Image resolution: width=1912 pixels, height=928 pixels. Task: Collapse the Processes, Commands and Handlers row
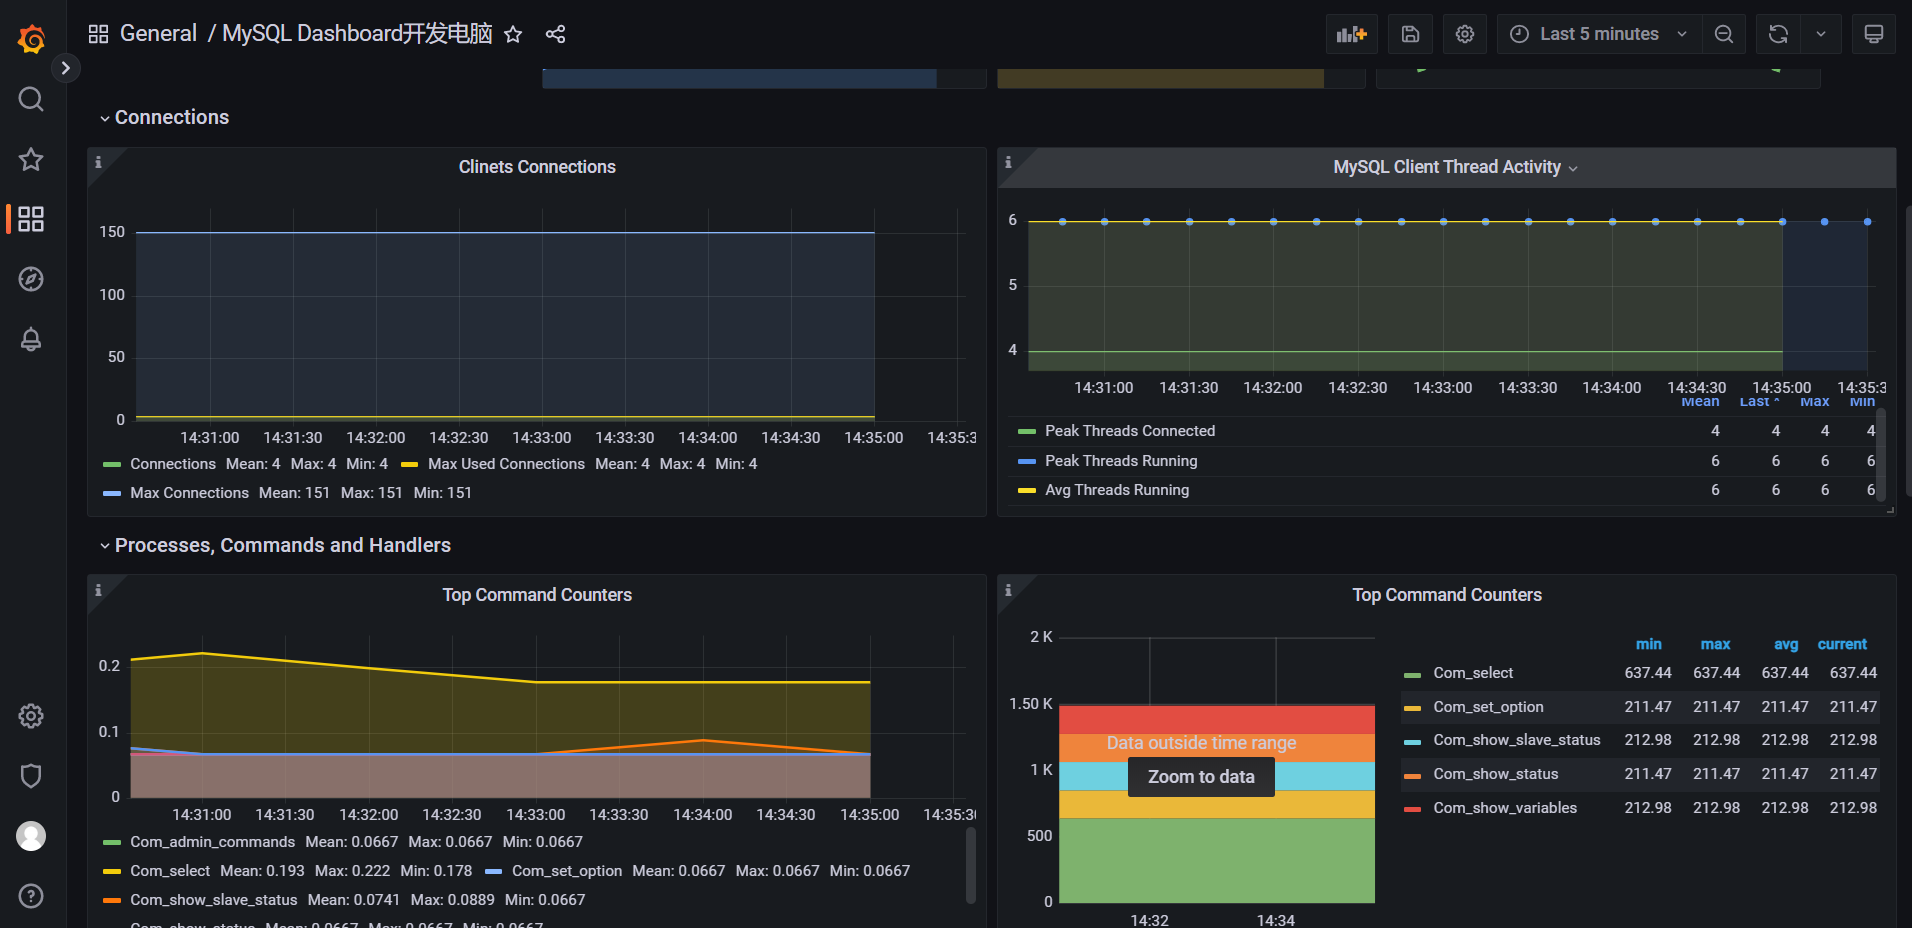[275, 545]
